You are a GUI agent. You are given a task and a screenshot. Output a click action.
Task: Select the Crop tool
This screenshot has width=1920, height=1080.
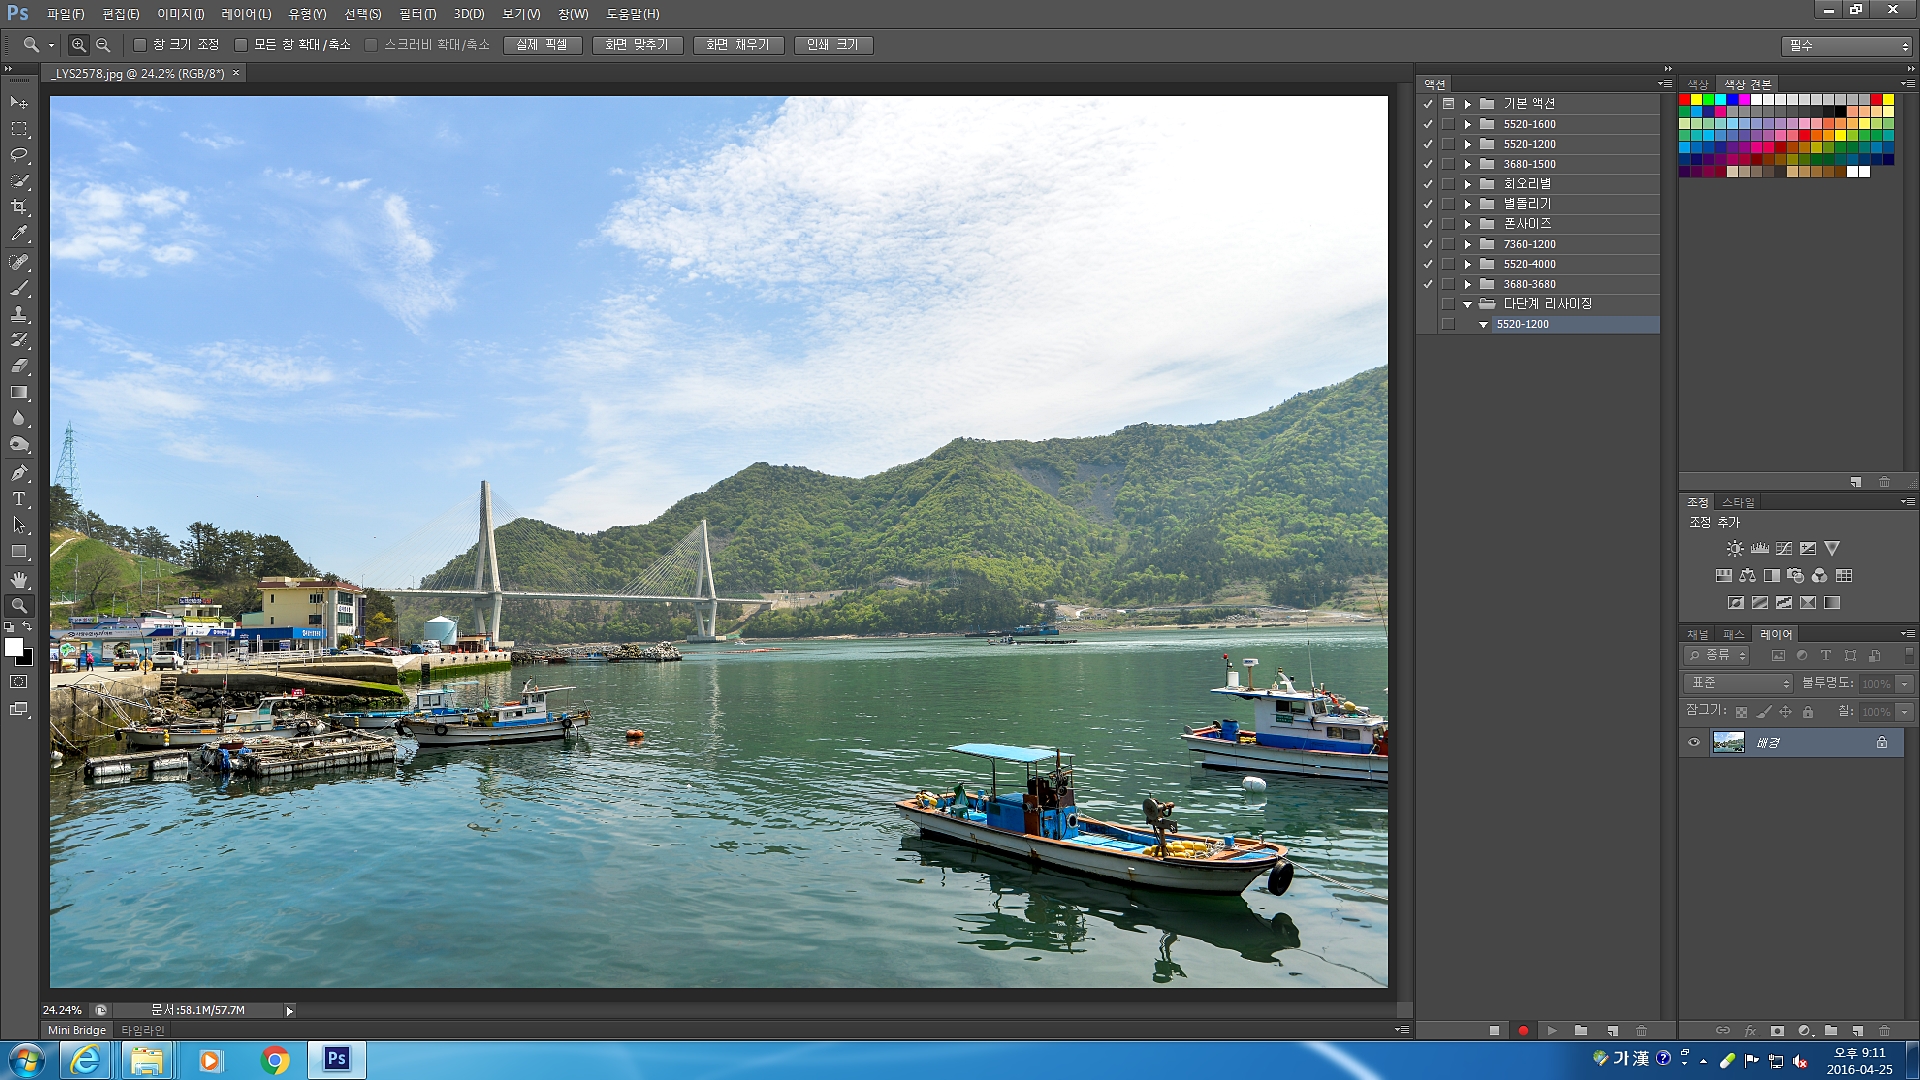tap(19, 207)
